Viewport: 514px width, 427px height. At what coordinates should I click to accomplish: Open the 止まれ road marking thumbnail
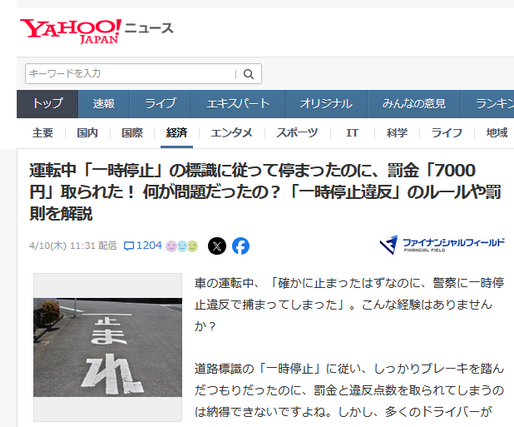[x=108, y=347]
